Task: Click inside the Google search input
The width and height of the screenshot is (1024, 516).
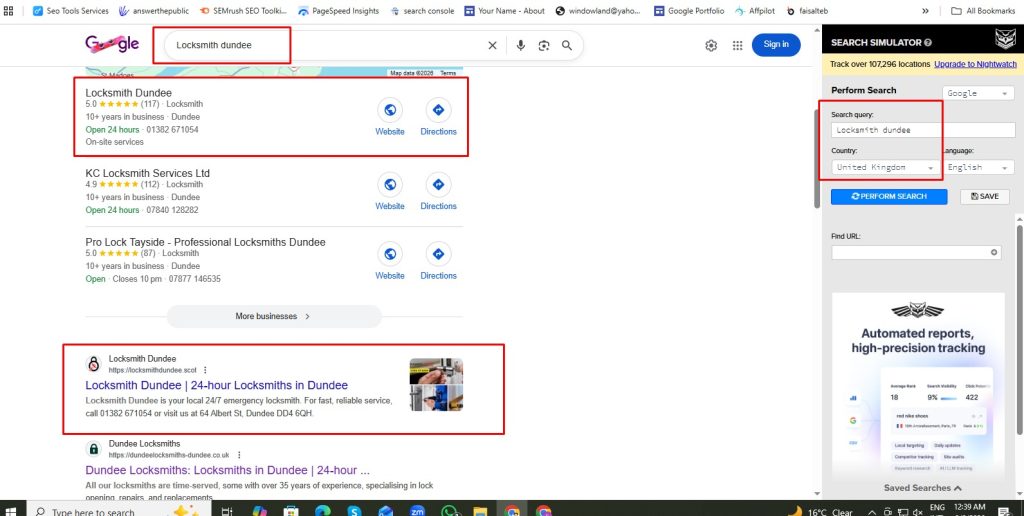Action: pyautogui.click(x=327, y=45)
